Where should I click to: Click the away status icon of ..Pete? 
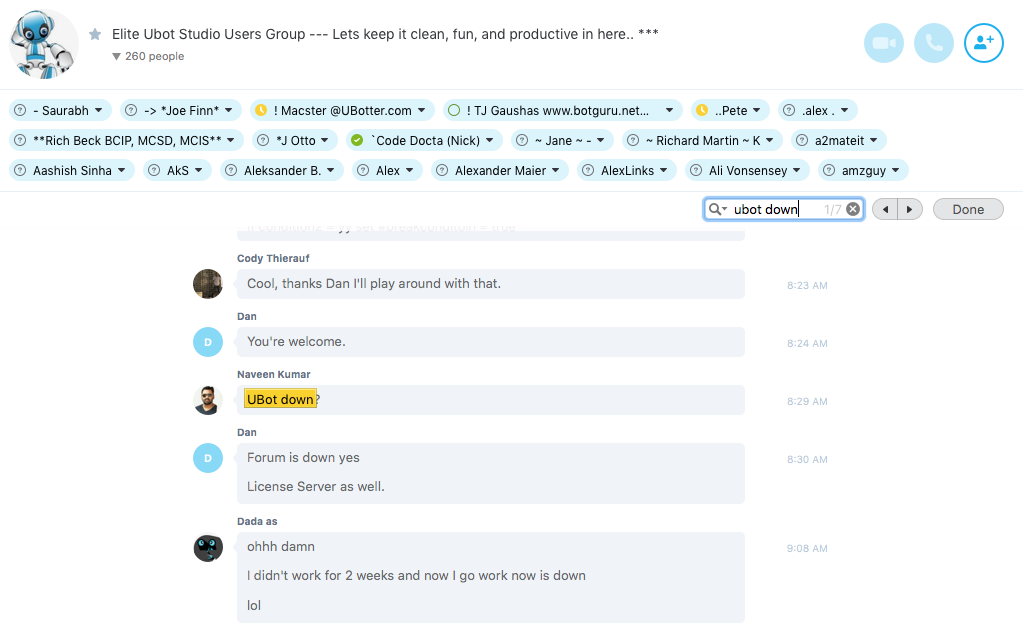tap(702, 110)
